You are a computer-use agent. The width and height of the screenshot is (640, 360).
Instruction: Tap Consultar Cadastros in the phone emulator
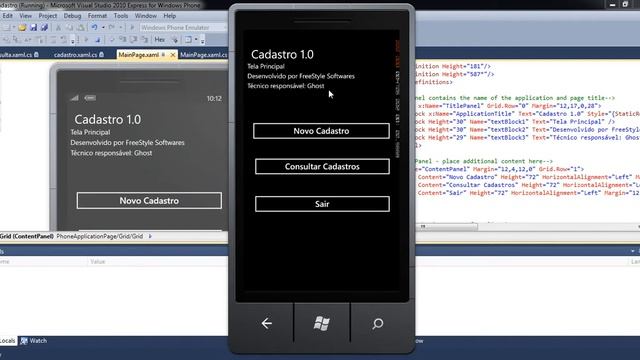coord(322,167)
